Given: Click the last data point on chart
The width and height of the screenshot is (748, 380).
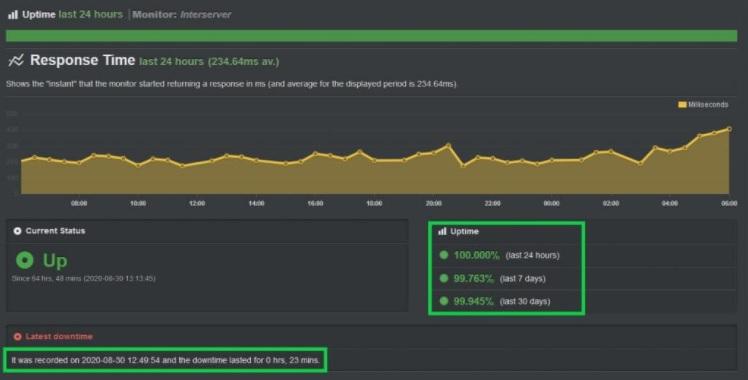Looking at the screenshot, I should (x=729, y=129).
